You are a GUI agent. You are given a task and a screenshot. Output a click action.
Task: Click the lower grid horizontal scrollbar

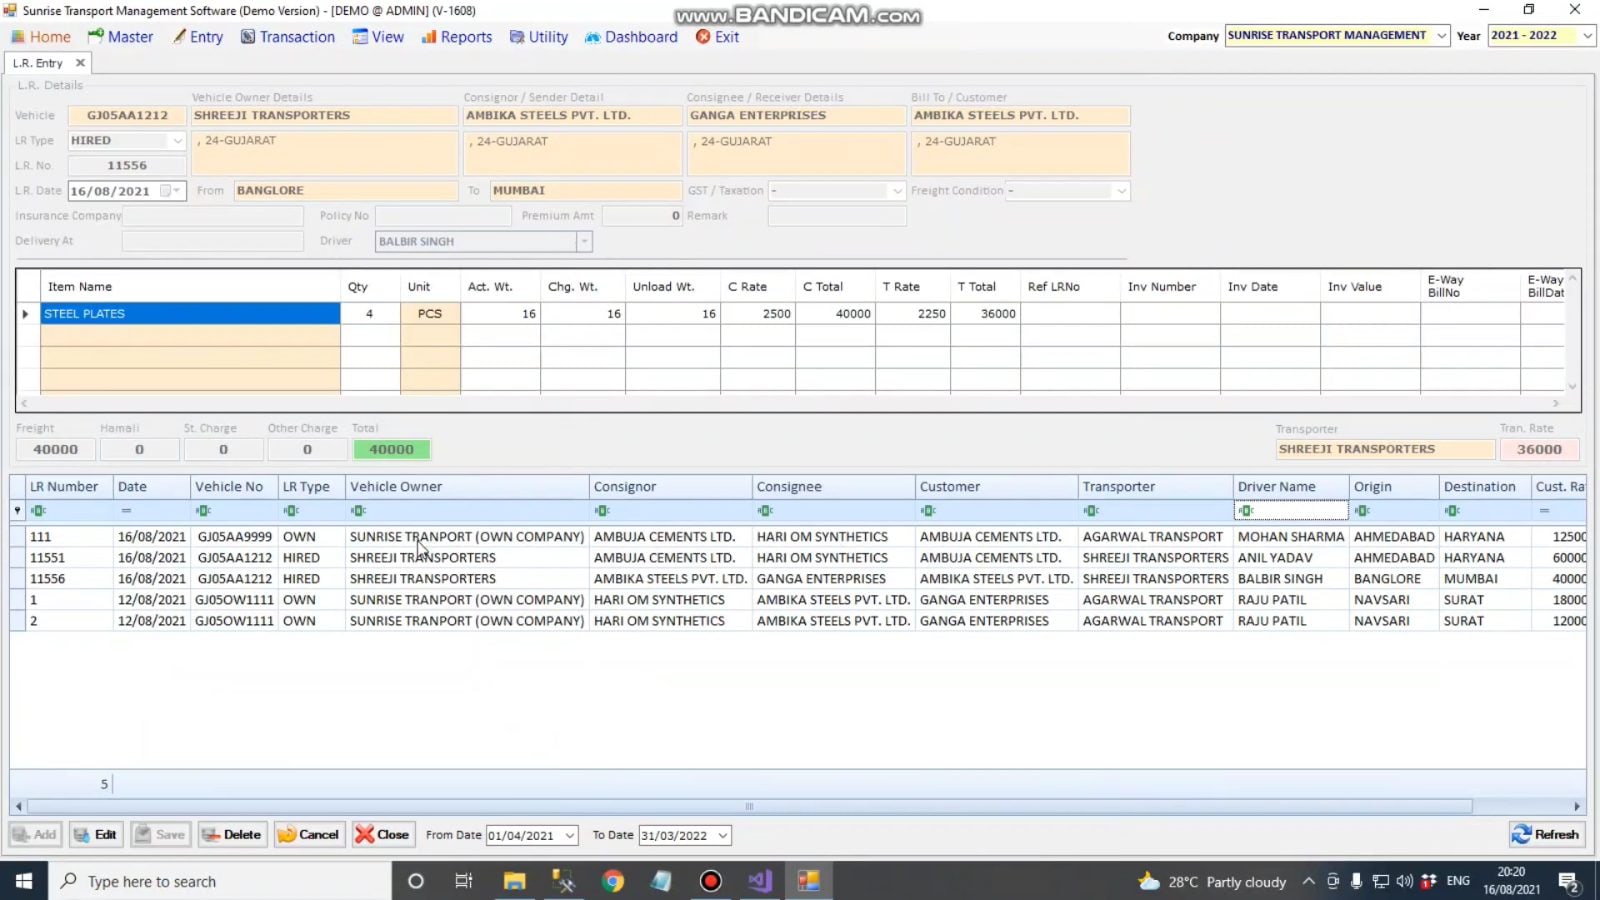coord(750,806)
